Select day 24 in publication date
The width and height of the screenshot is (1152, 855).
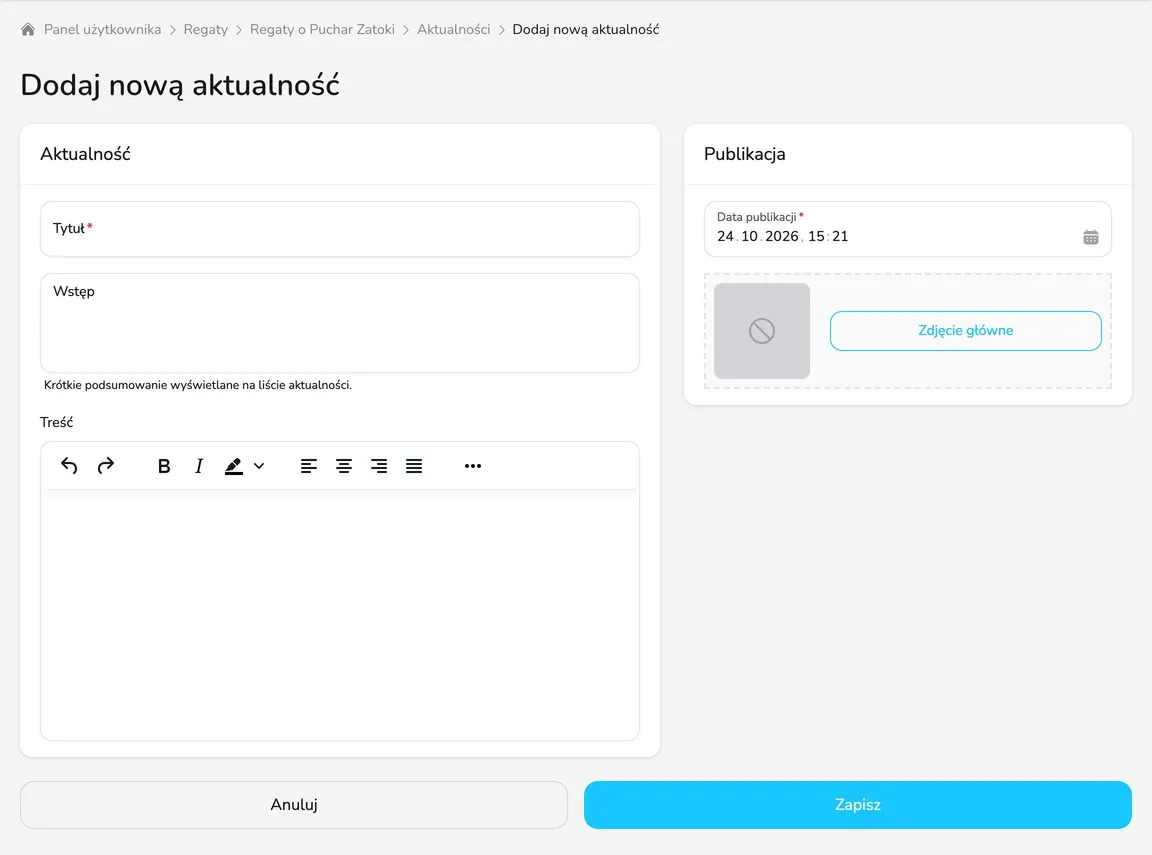(x=725, y=237)
